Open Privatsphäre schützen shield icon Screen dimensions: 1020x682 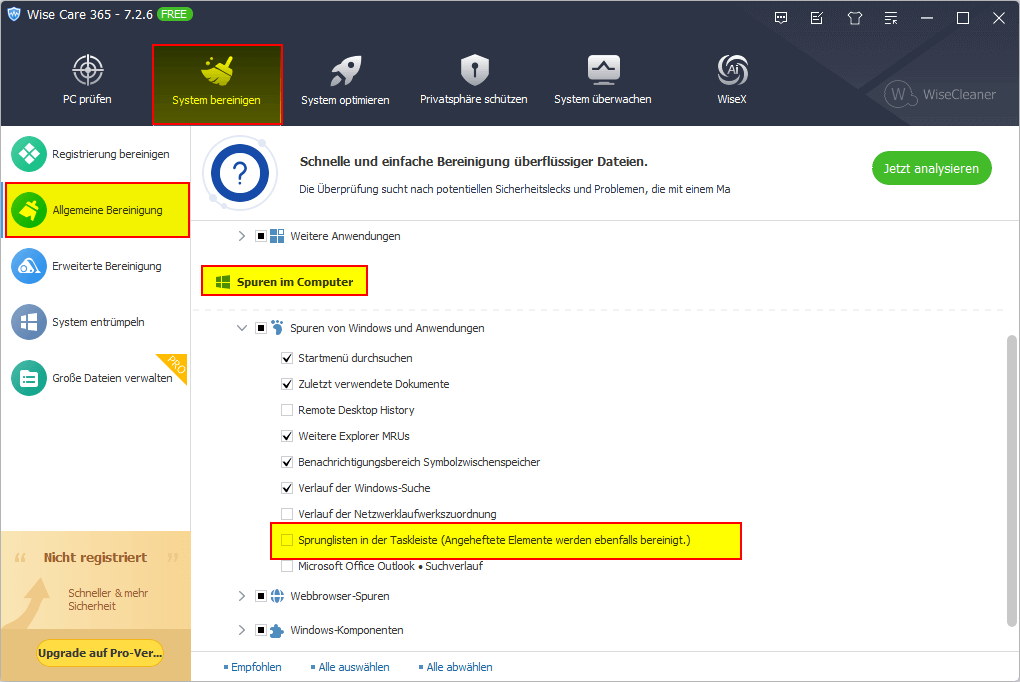point(474,70)
